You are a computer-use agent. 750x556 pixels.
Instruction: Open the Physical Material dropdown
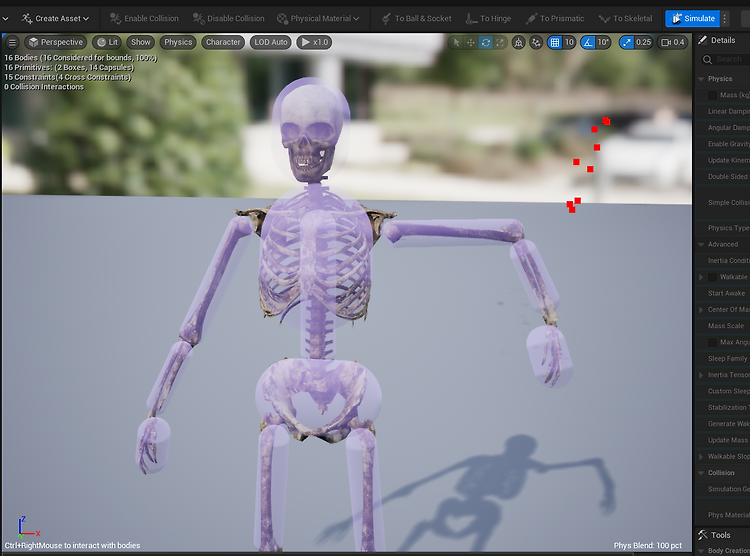click(318, 19)
